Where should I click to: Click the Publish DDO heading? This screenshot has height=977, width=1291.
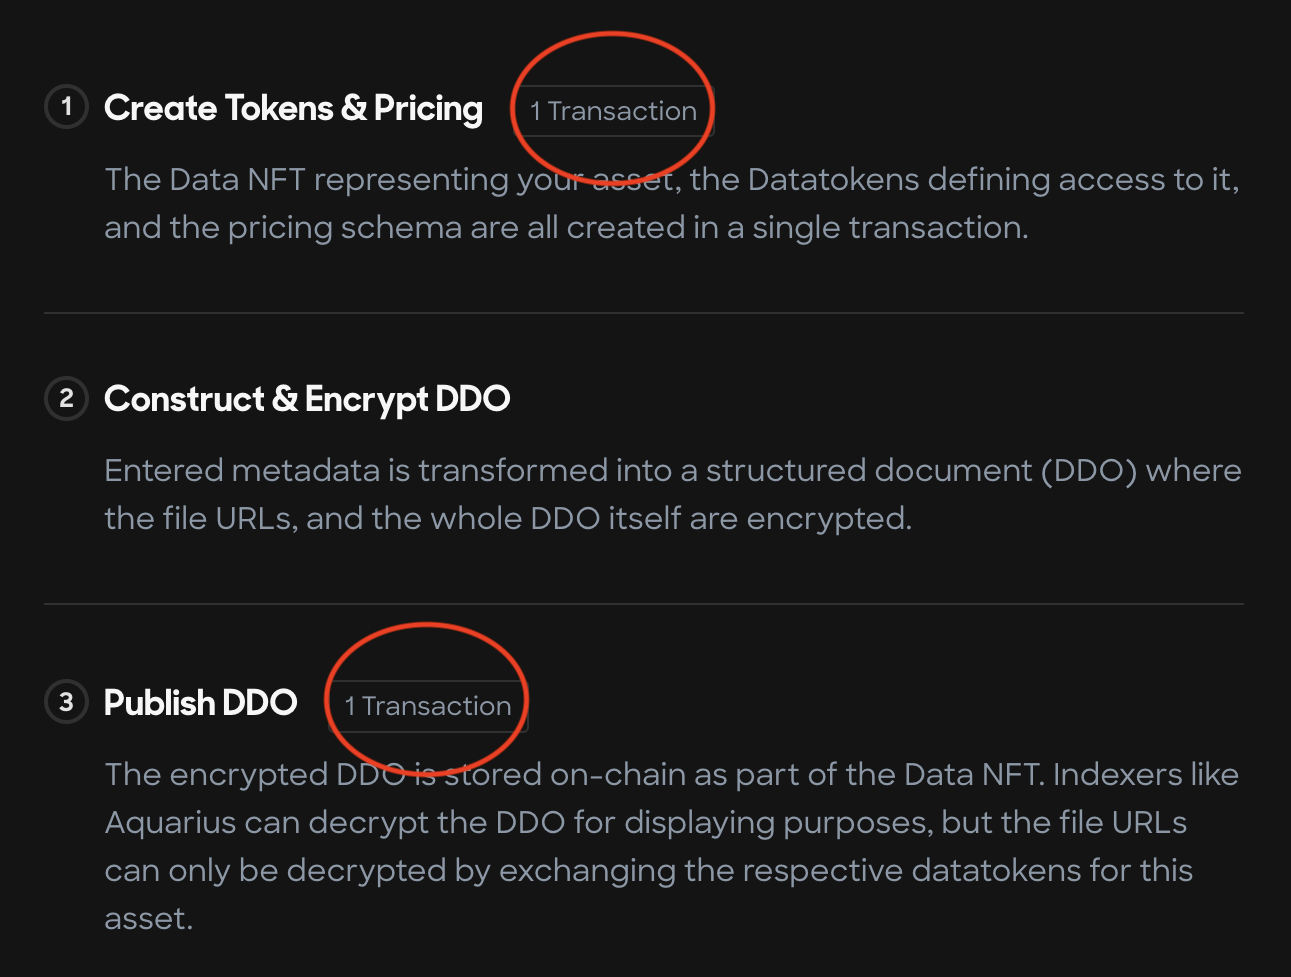(x=200, y=703)
